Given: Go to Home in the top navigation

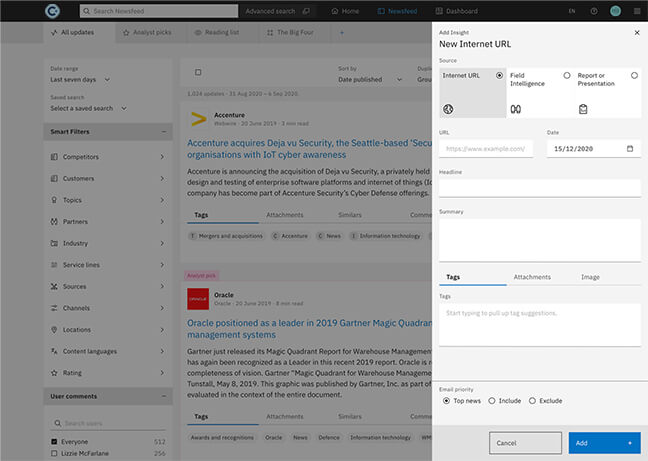Looking at the screenshot, I should click(345, 11).
